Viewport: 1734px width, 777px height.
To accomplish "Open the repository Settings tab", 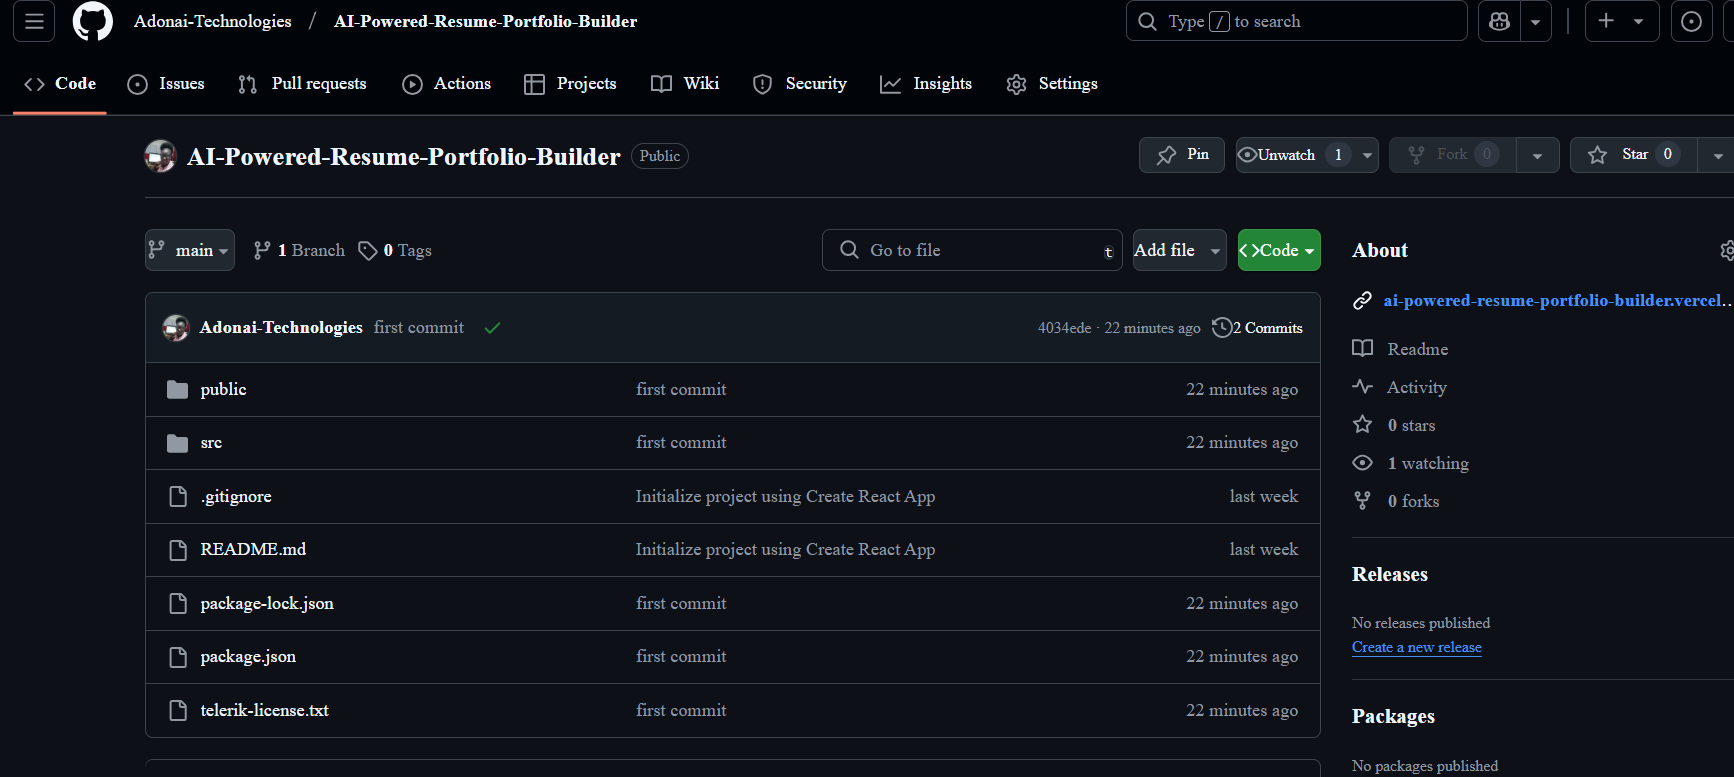I will [1052, 84].
